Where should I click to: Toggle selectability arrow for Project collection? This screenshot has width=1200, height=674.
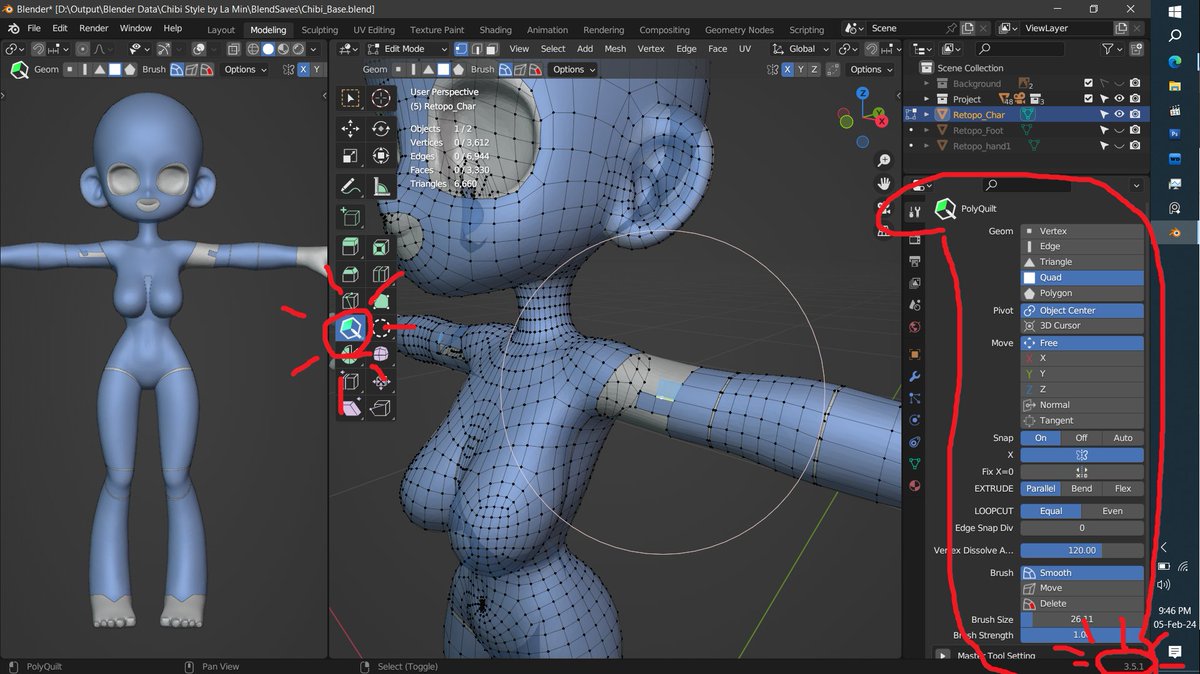coord(1106,99)
